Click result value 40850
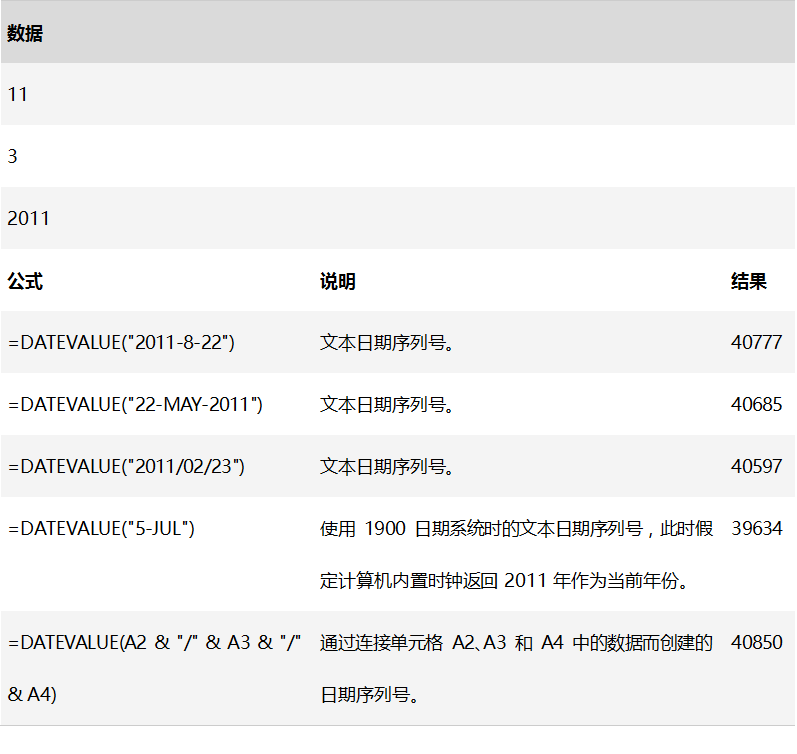 coord(756,643)
